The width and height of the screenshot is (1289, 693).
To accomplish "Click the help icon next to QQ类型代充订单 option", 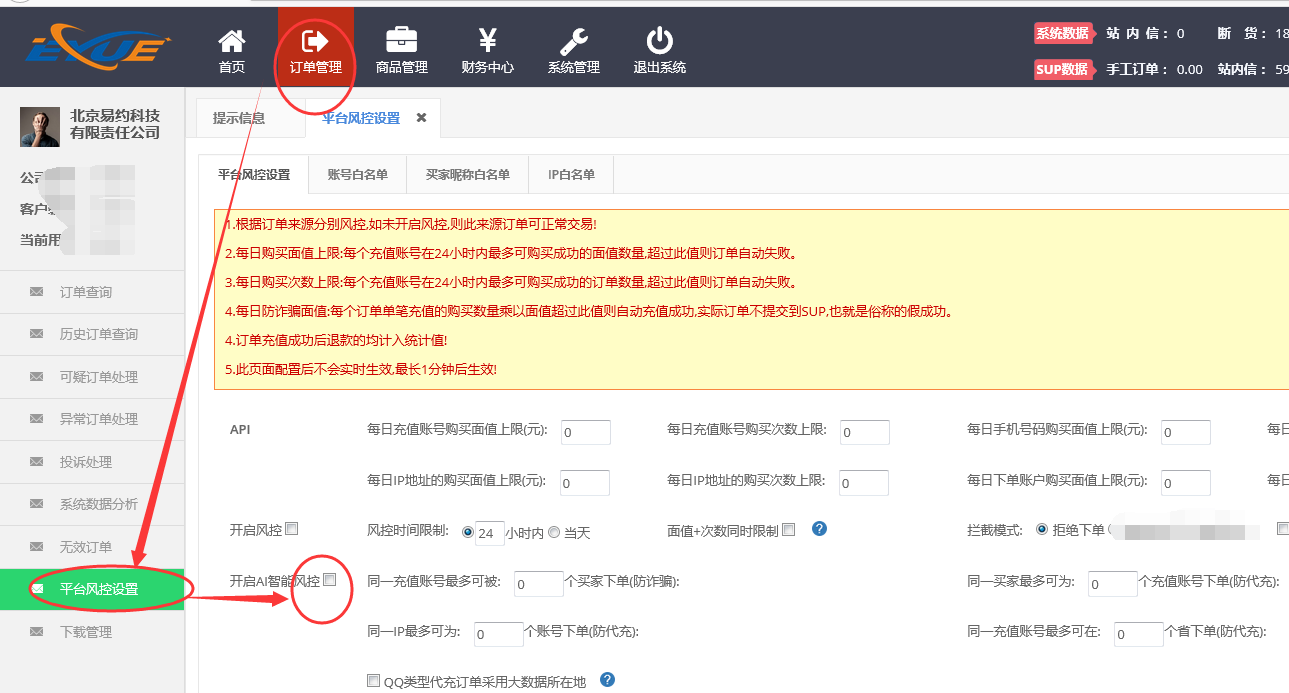I will (606, 679).
